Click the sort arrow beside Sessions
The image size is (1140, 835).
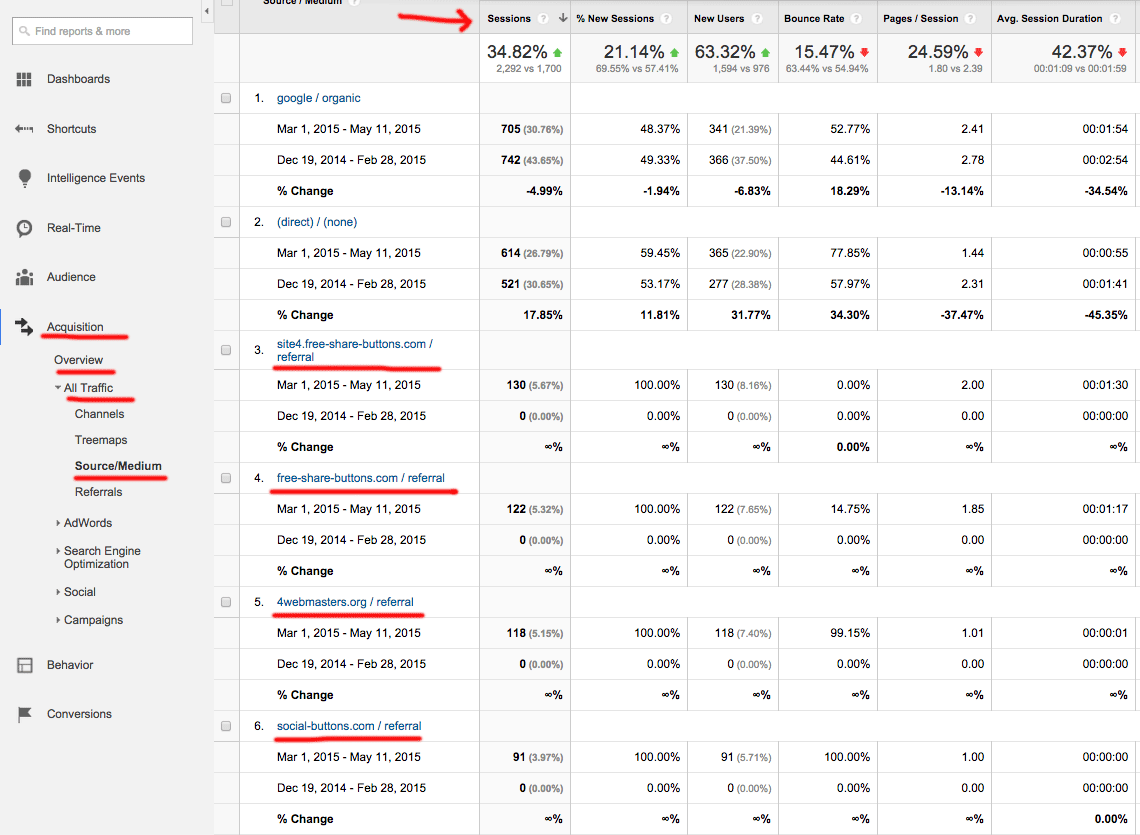coord(563,18)
